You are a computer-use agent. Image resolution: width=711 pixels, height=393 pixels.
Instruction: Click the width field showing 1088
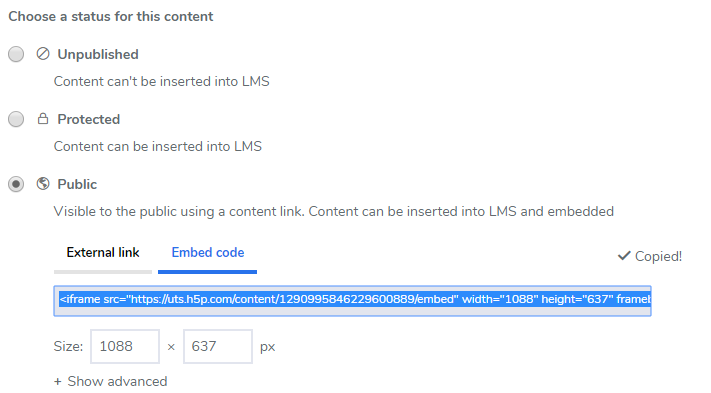click(x=125, y=346)
